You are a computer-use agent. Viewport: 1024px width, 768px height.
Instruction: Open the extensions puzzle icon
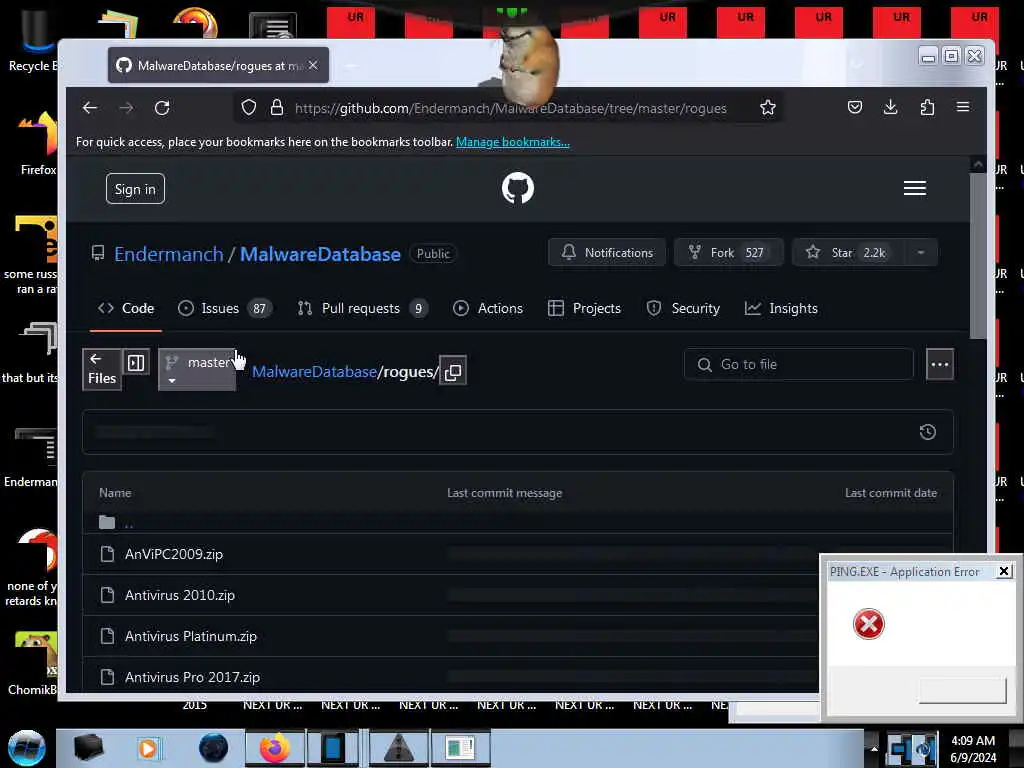pos(927,107)
